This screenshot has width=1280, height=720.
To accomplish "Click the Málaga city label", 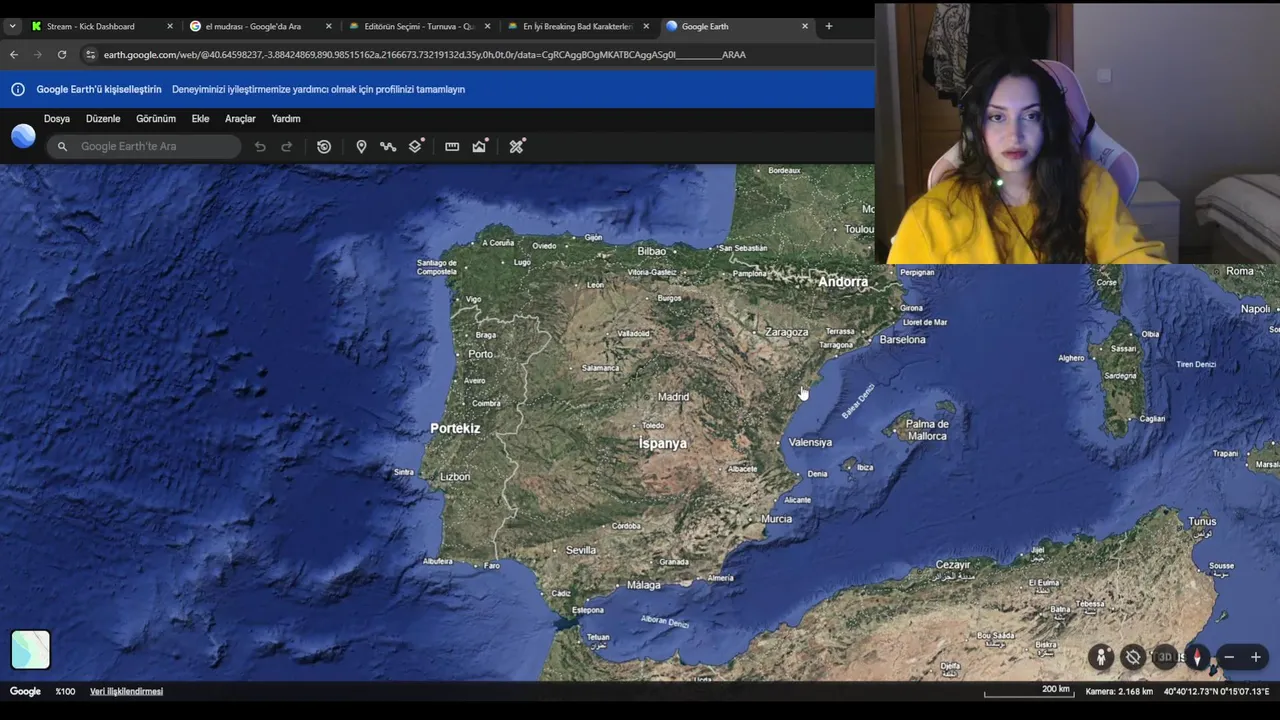I will point(644,585).
